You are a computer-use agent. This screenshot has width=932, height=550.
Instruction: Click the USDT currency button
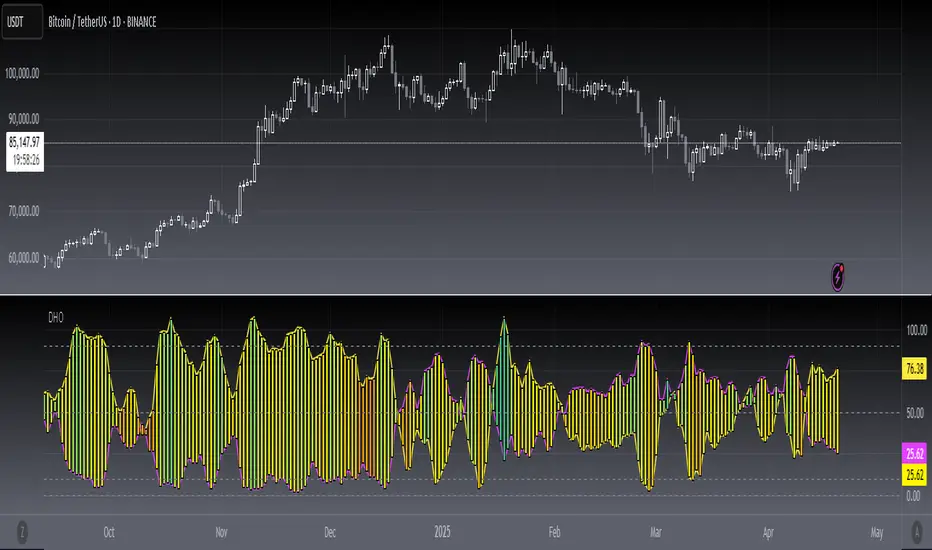click(22, 22)
